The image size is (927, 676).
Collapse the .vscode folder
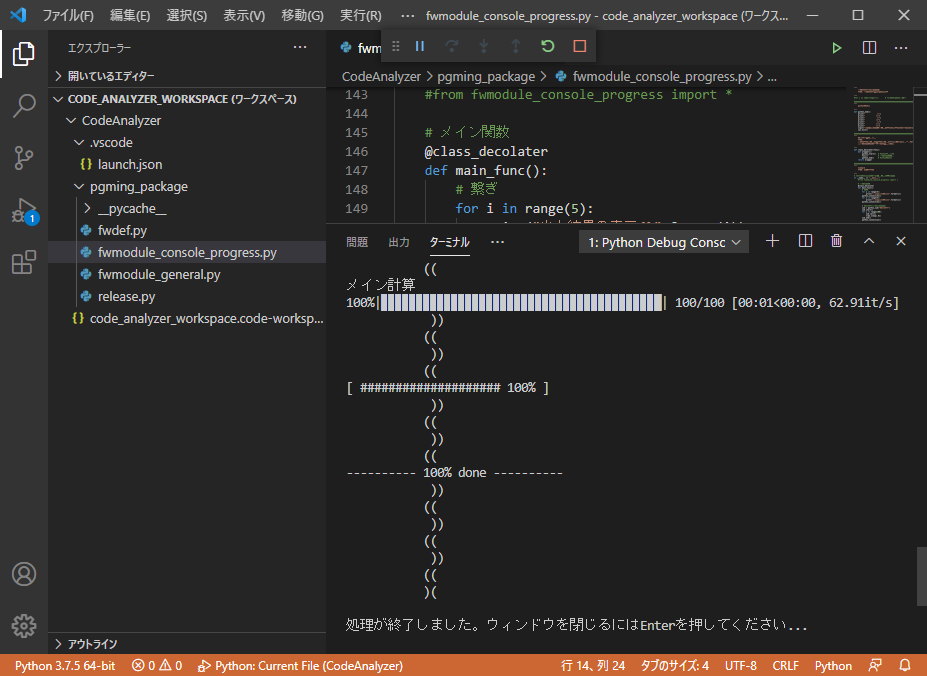pos(187,143)
